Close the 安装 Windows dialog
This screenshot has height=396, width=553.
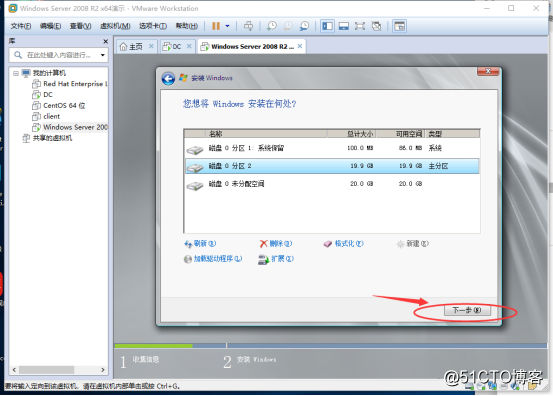click(x=488, y=71)
